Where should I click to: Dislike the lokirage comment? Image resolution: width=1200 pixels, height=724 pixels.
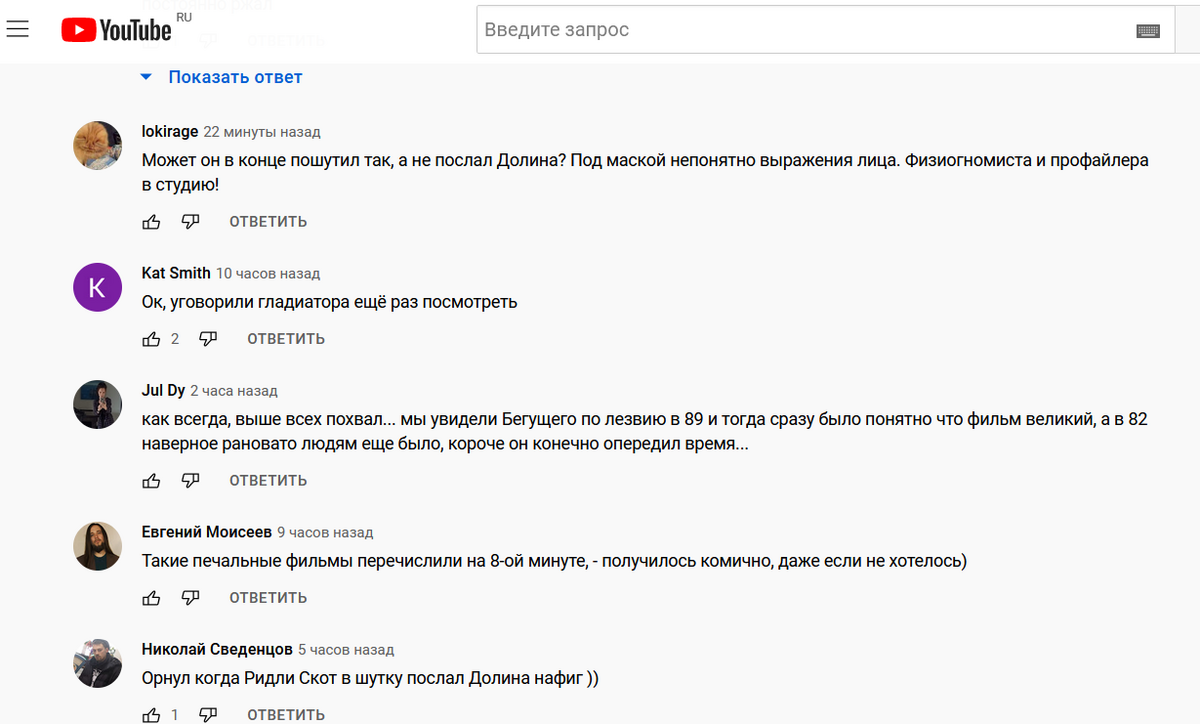190,222
